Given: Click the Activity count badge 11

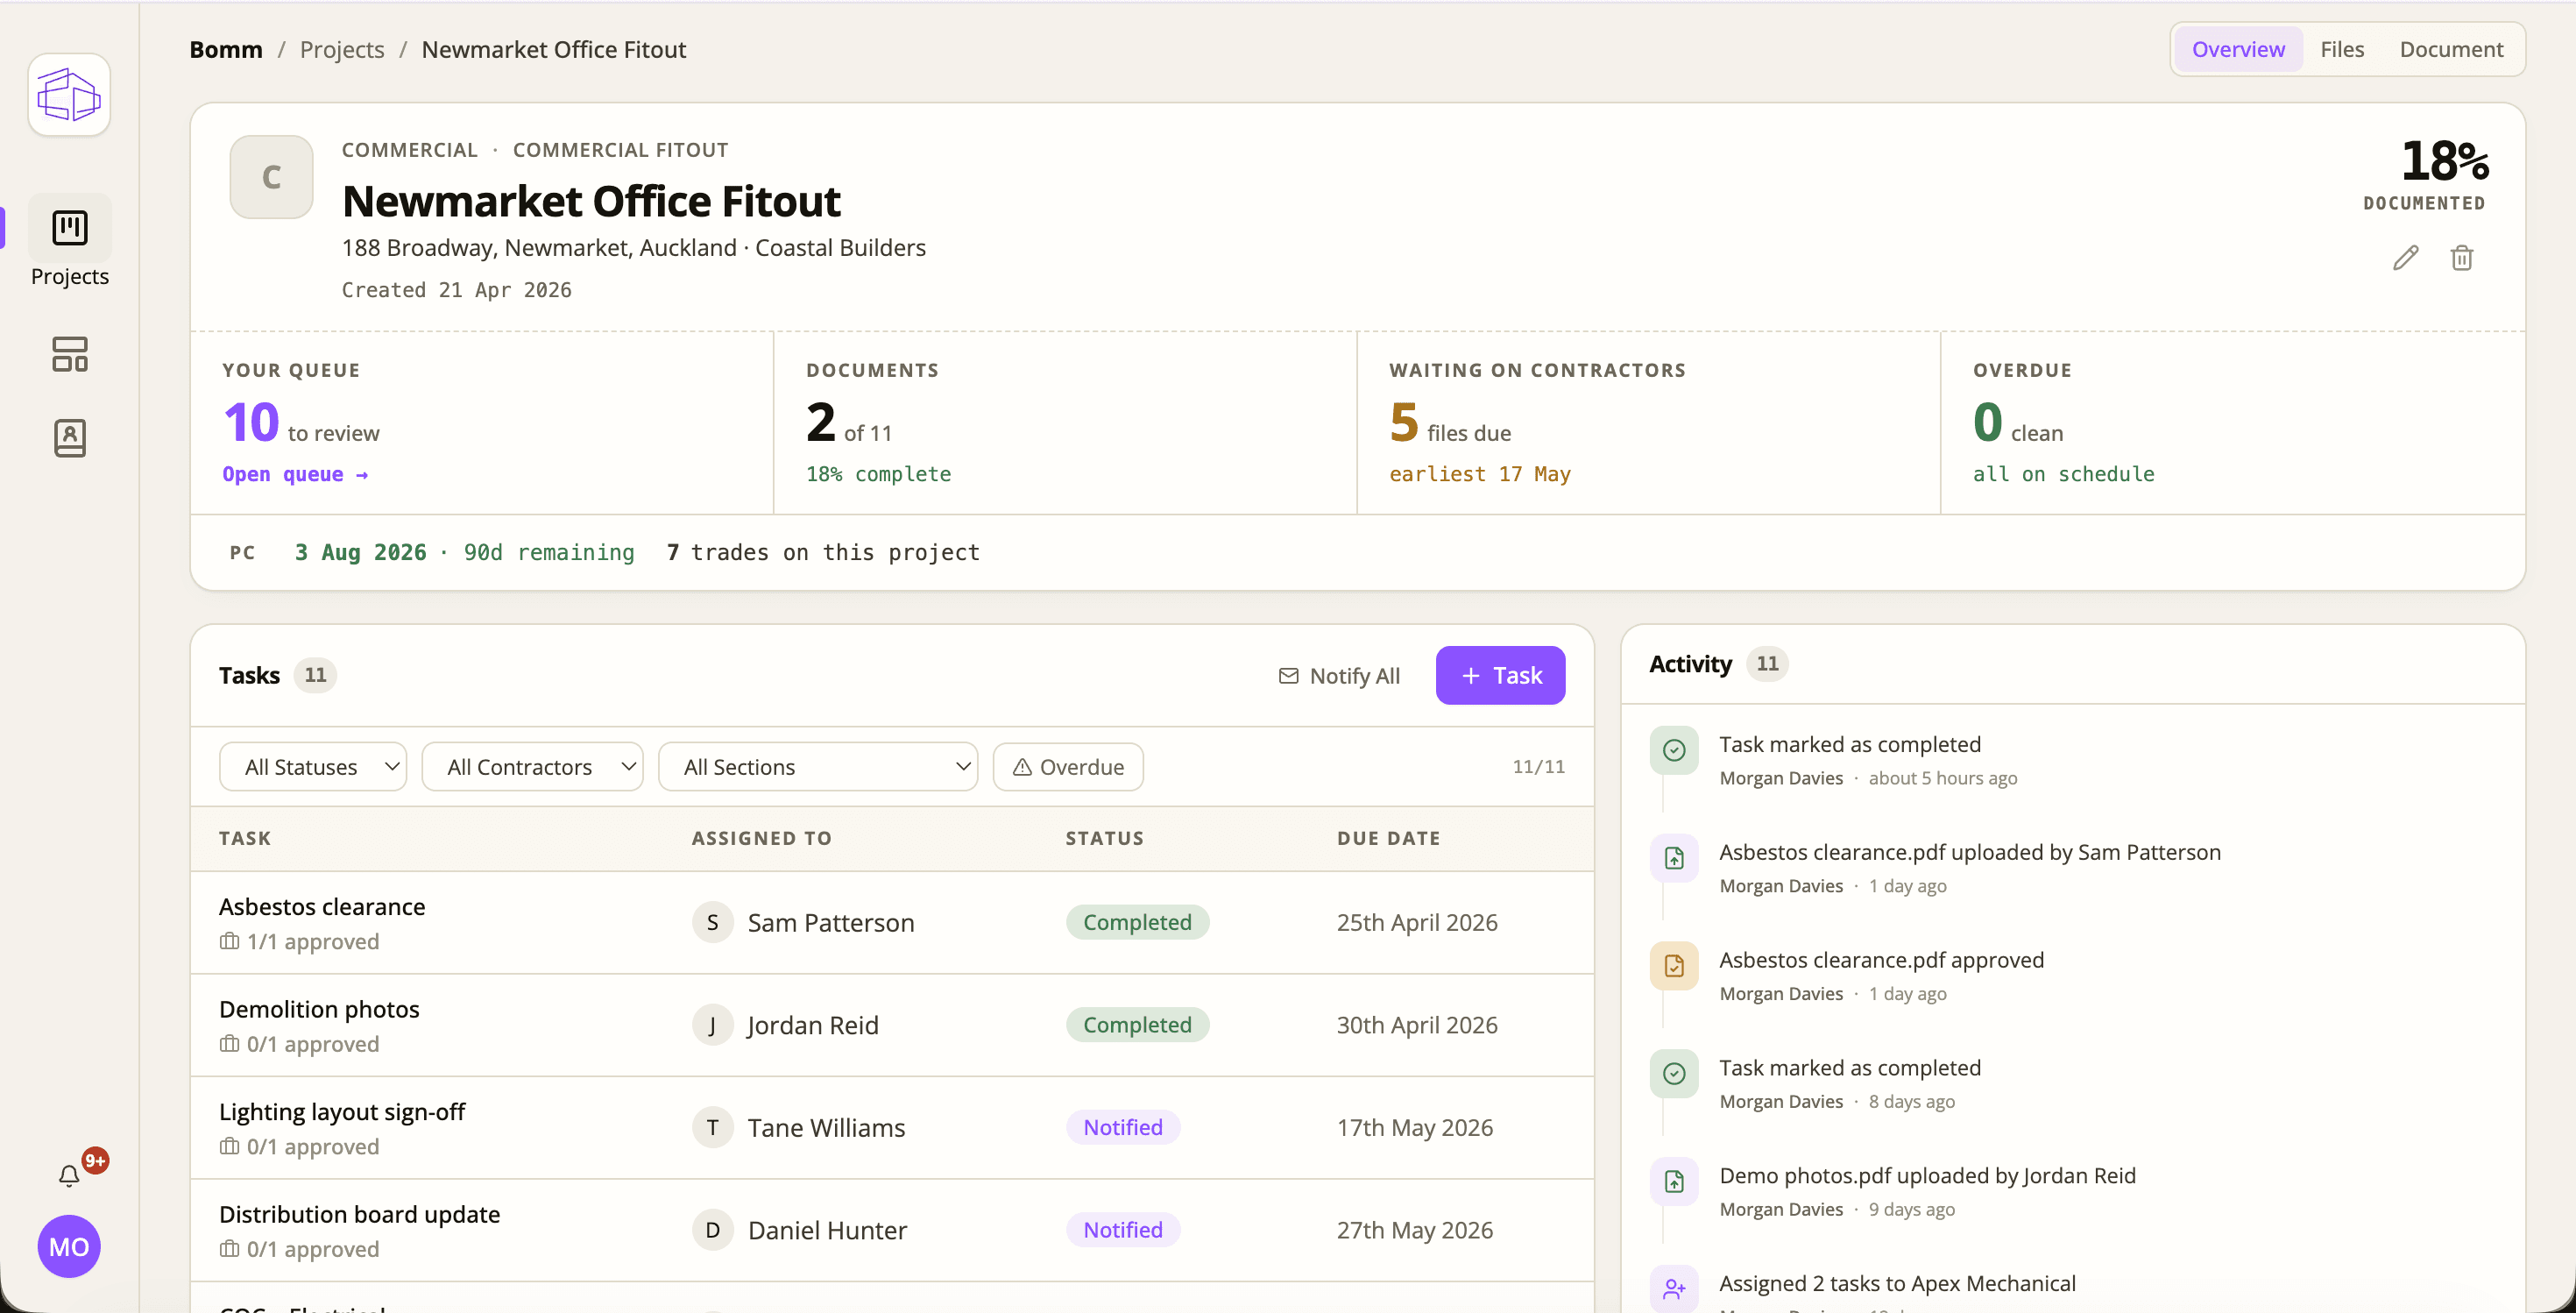Looking at the screenshot, I should tap(1767, 663).
